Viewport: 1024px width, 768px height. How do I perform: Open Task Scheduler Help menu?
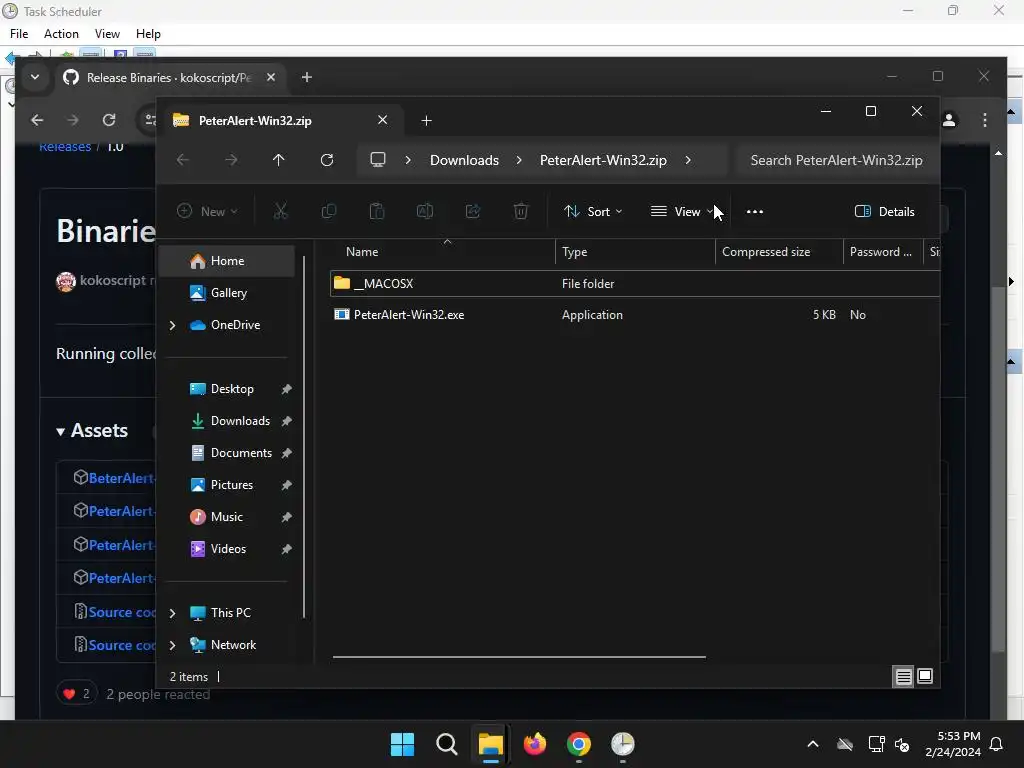pyautogui.click(x=148, y=34)
